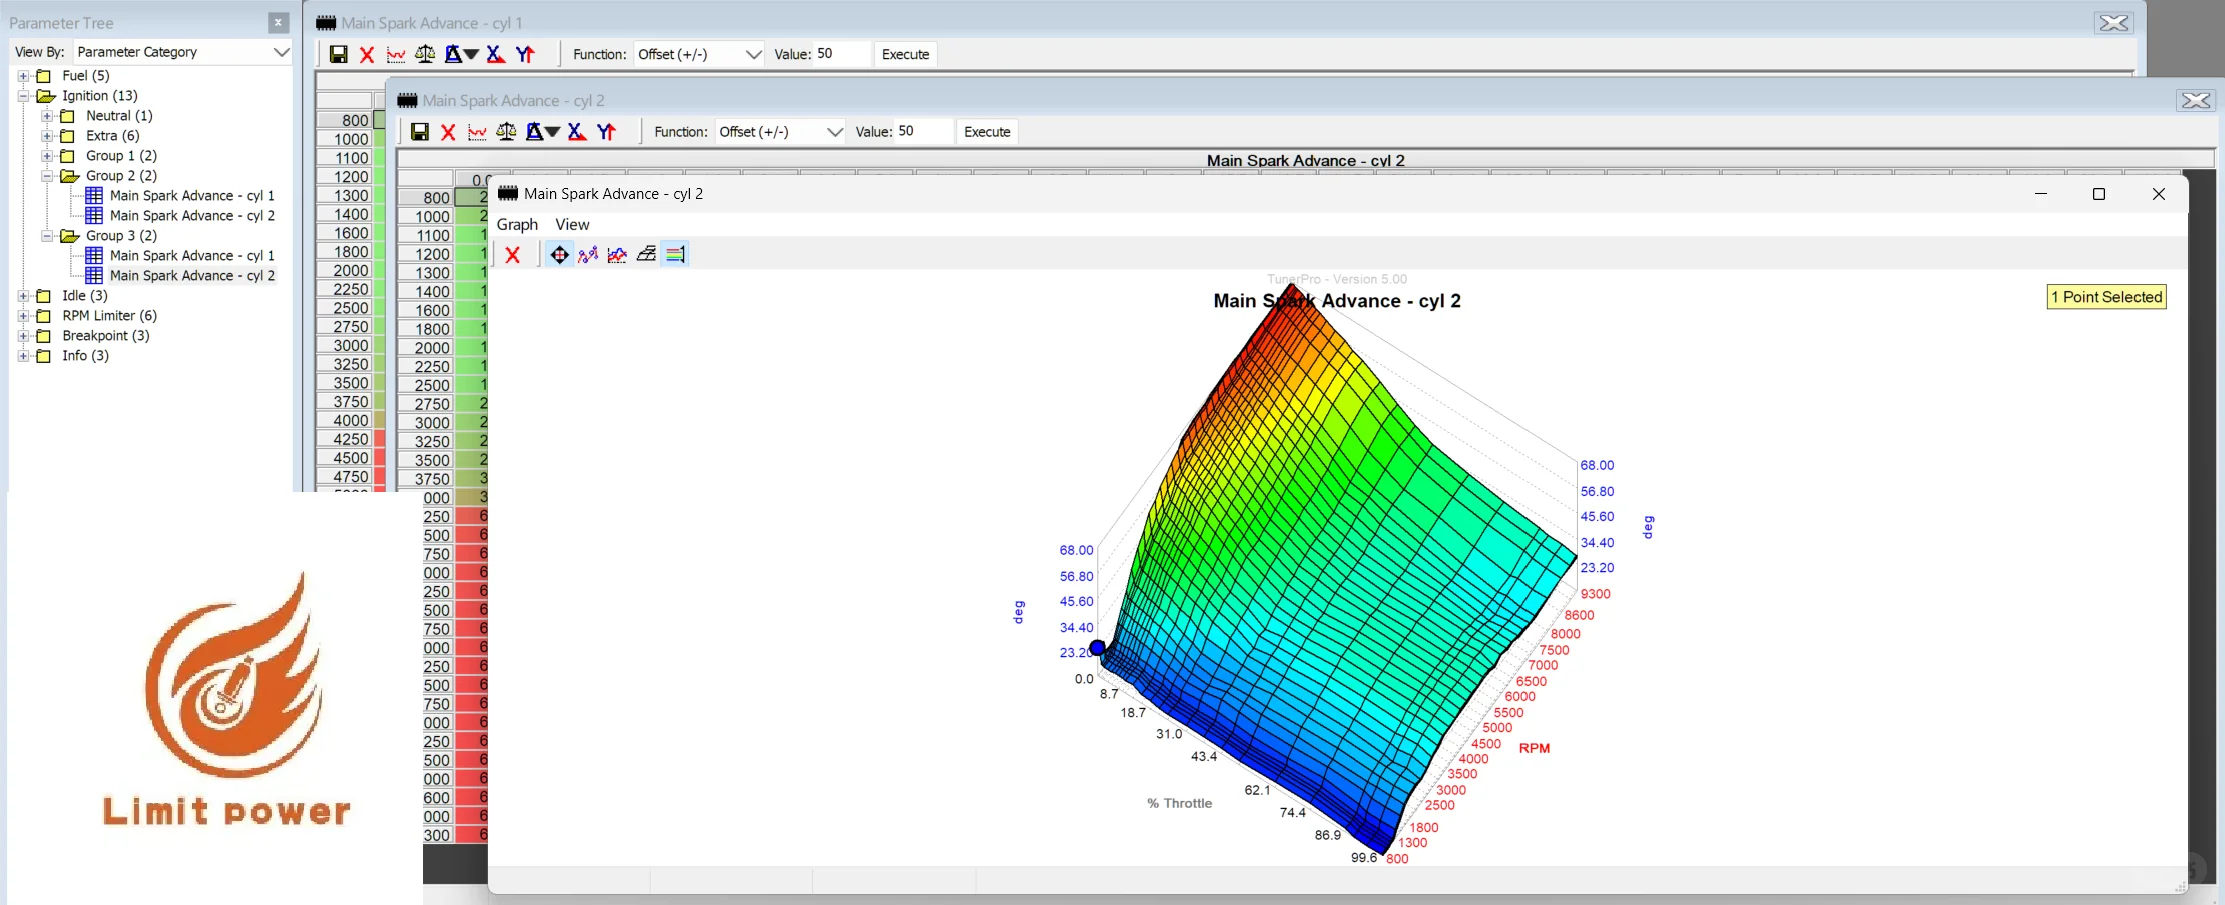Select Main Spark Advance - cyl 2 under Group 2

pyautogui.click(x=192, y=216)
